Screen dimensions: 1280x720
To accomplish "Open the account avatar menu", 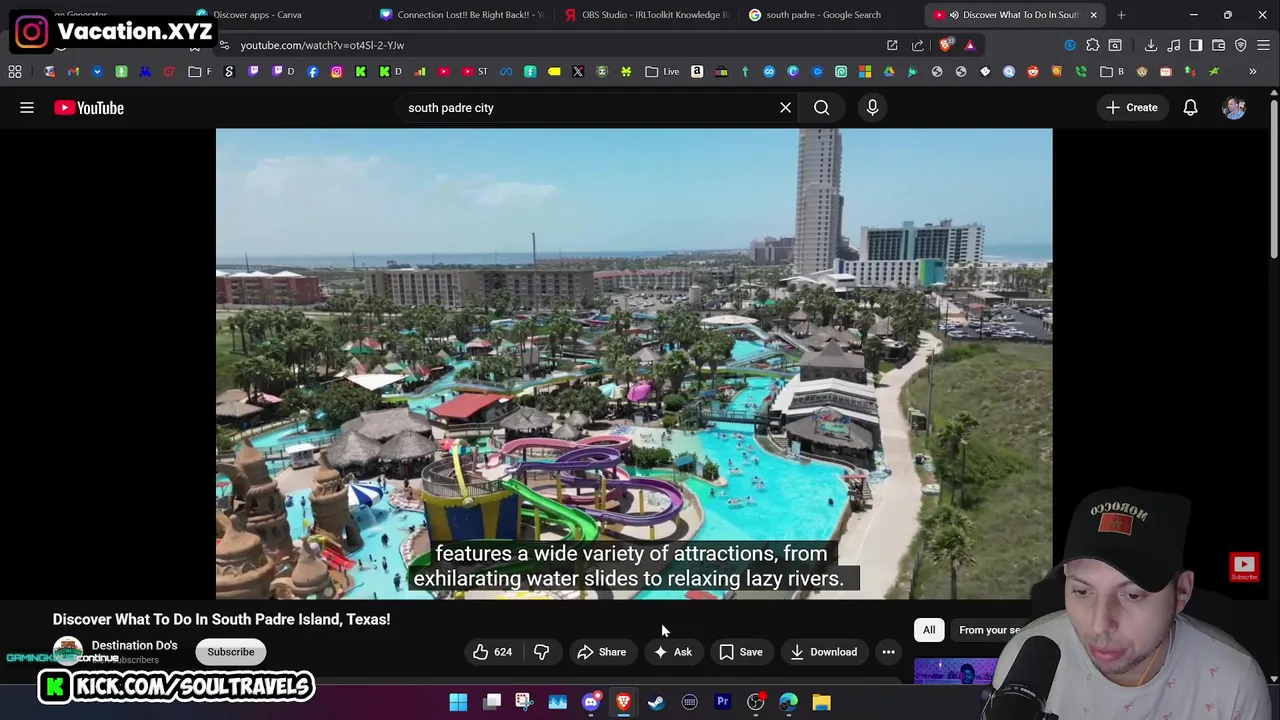I will click(1234, 107).
